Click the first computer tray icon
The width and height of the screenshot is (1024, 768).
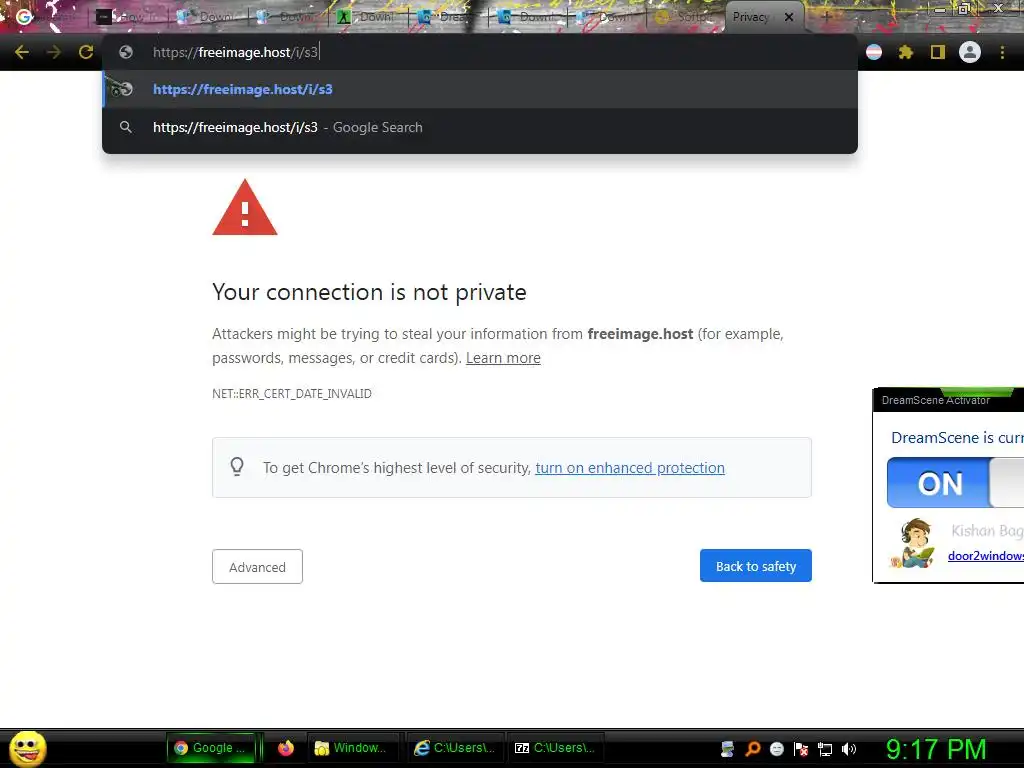coord(728,749)
